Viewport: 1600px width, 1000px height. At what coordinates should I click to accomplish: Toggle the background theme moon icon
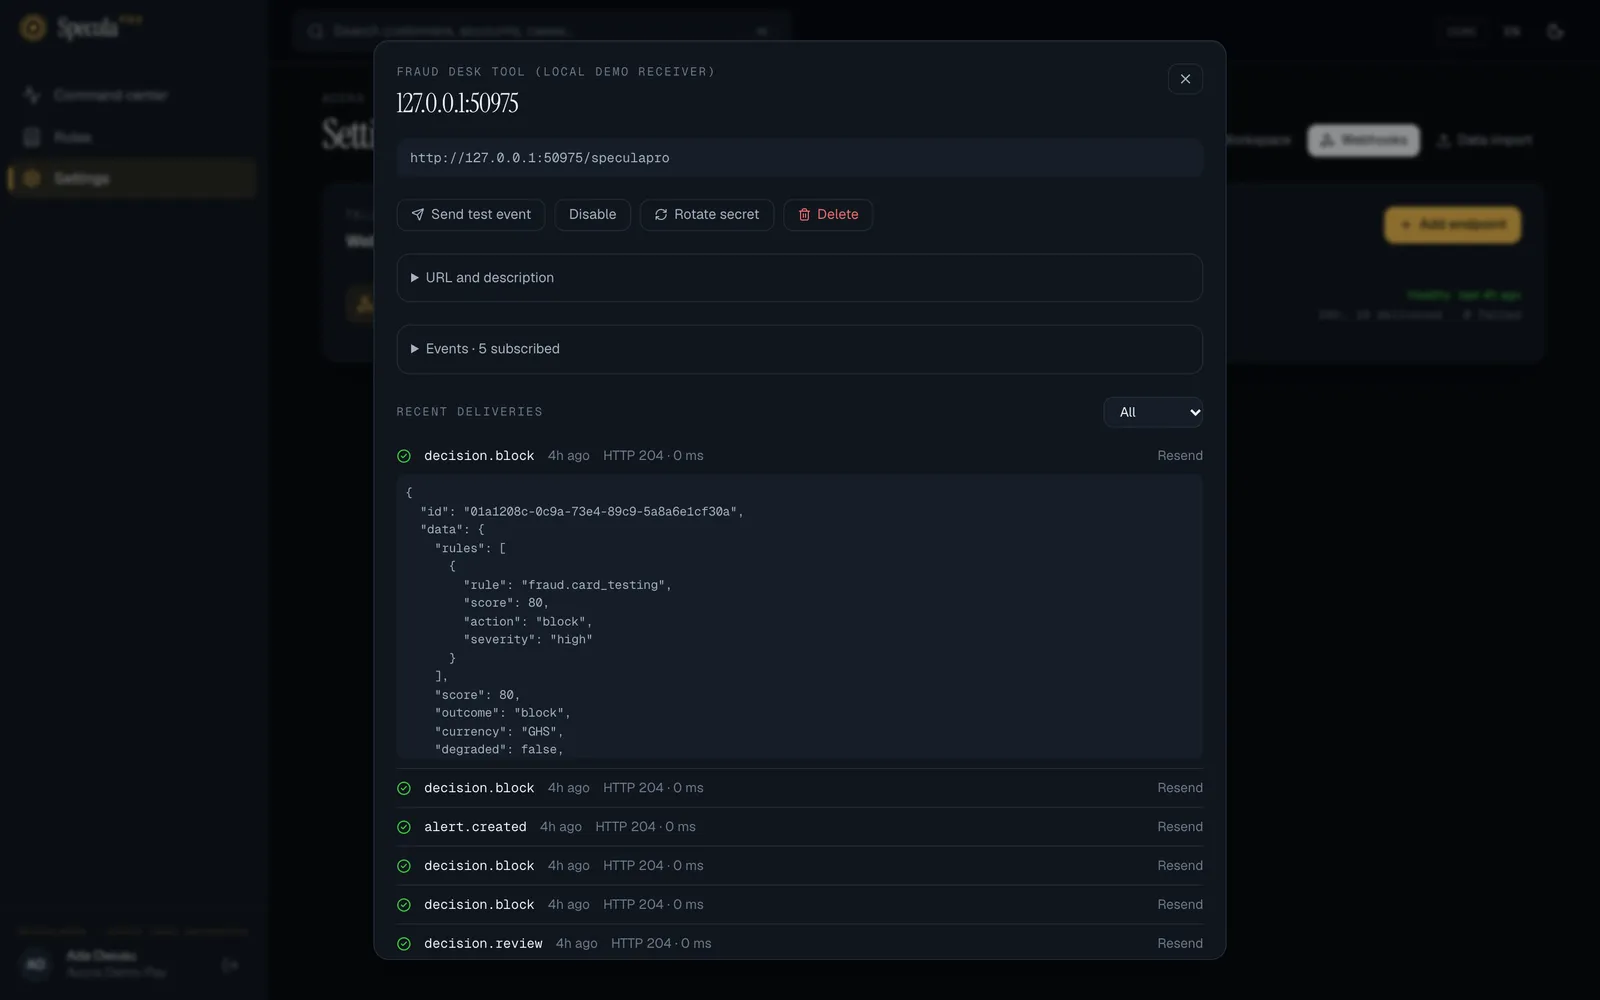point(1555,32)
